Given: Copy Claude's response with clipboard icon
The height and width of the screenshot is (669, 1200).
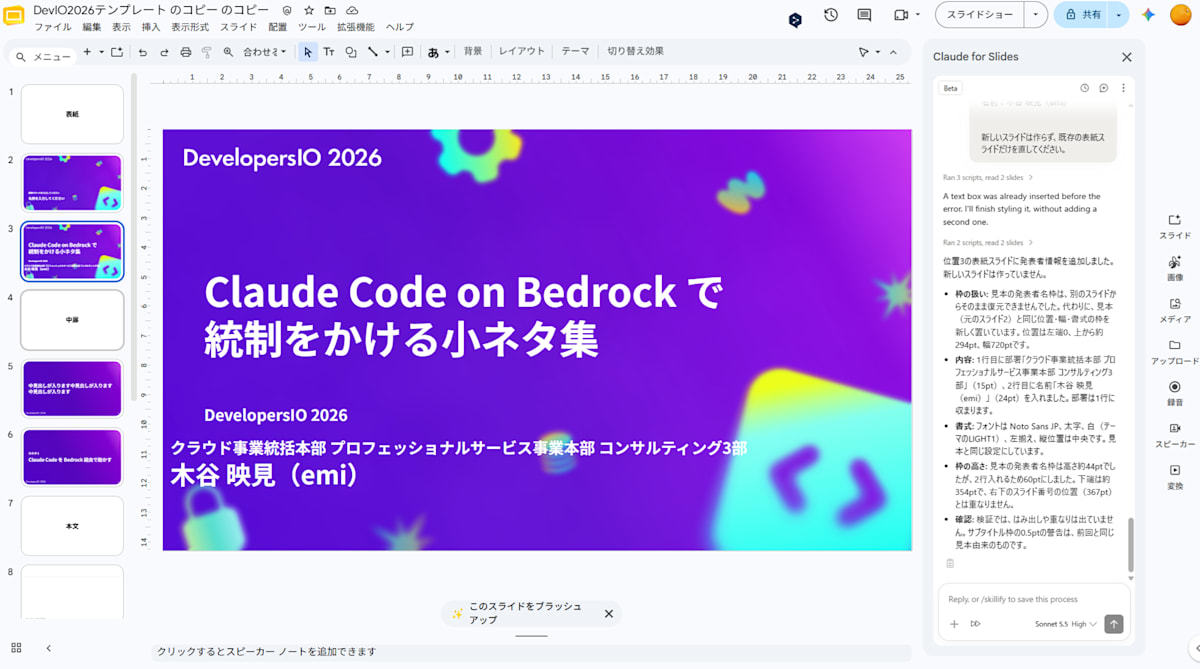Looking at the screenshot, I should click(949, 563).
